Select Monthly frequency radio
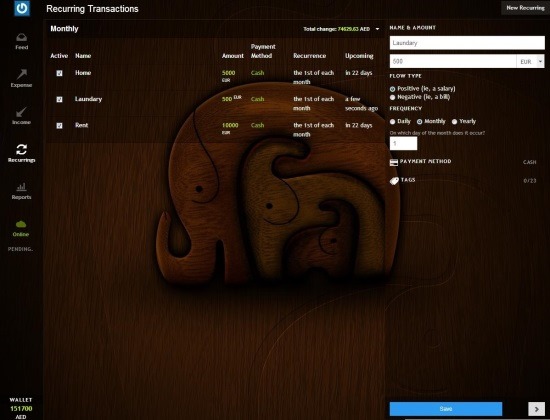Screen dimensions: 550x420 tap(420, 122)
